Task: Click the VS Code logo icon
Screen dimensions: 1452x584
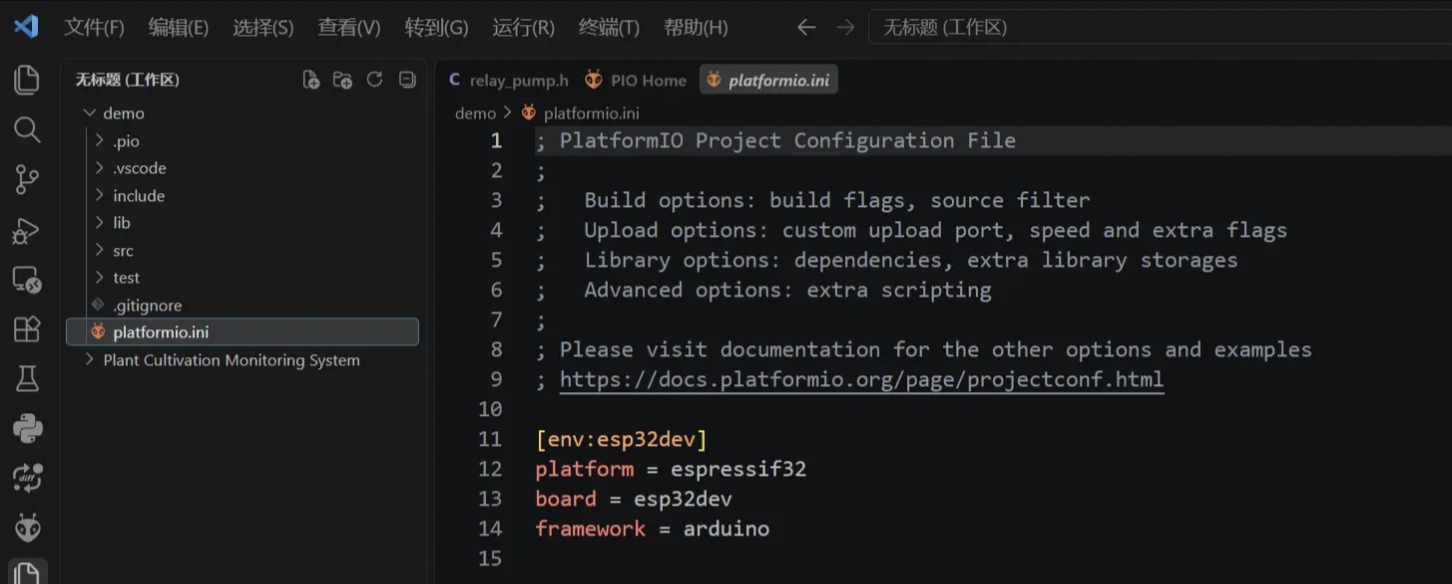Action: 26,27
